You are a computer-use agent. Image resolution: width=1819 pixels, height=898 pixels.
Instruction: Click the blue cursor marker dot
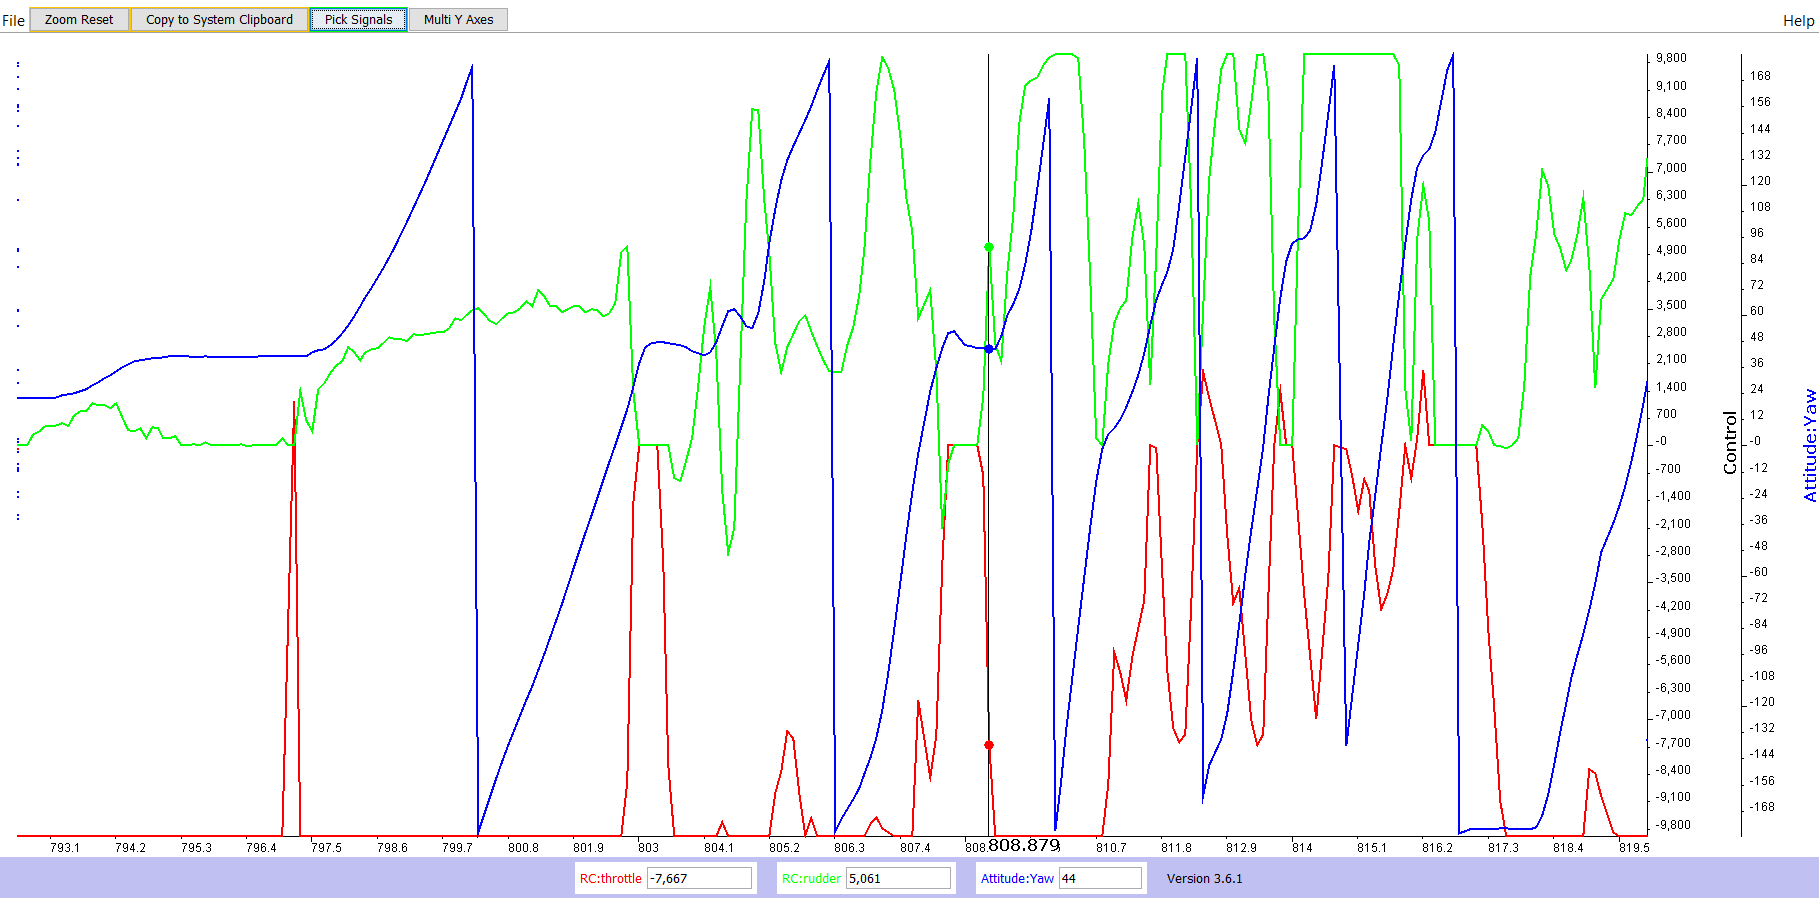click(989, 349)
